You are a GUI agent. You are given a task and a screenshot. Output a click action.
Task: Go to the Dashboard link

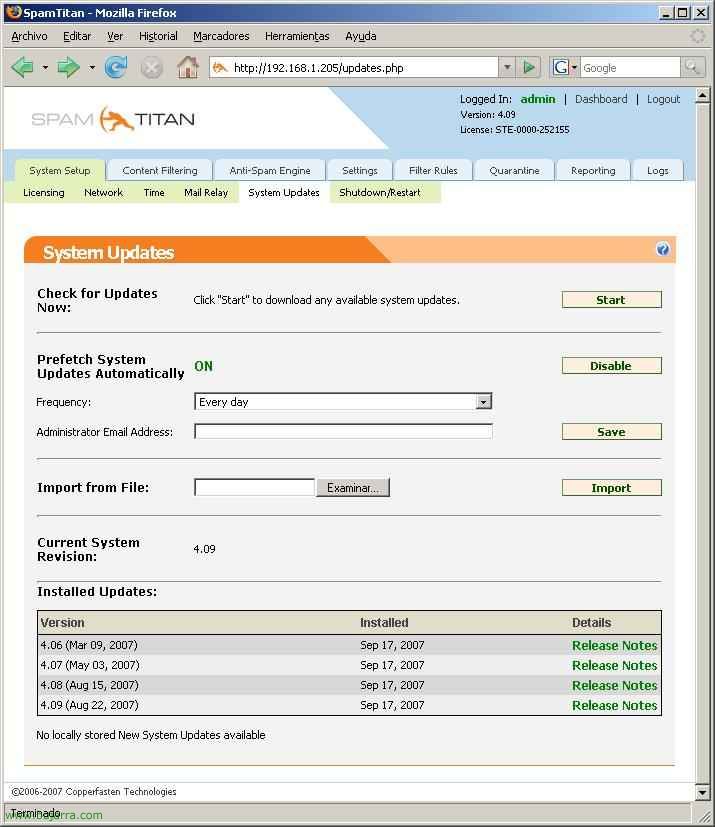(601, 99)
